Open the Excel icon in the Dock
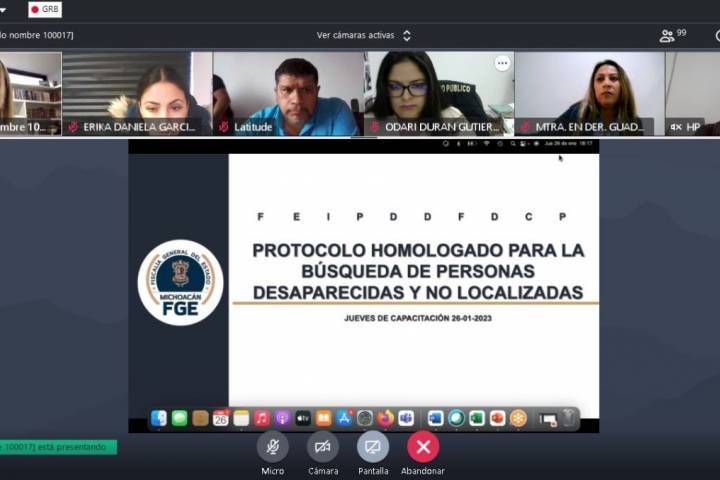The width and height of the screenshot is (720, 480). tap(477, 418)
